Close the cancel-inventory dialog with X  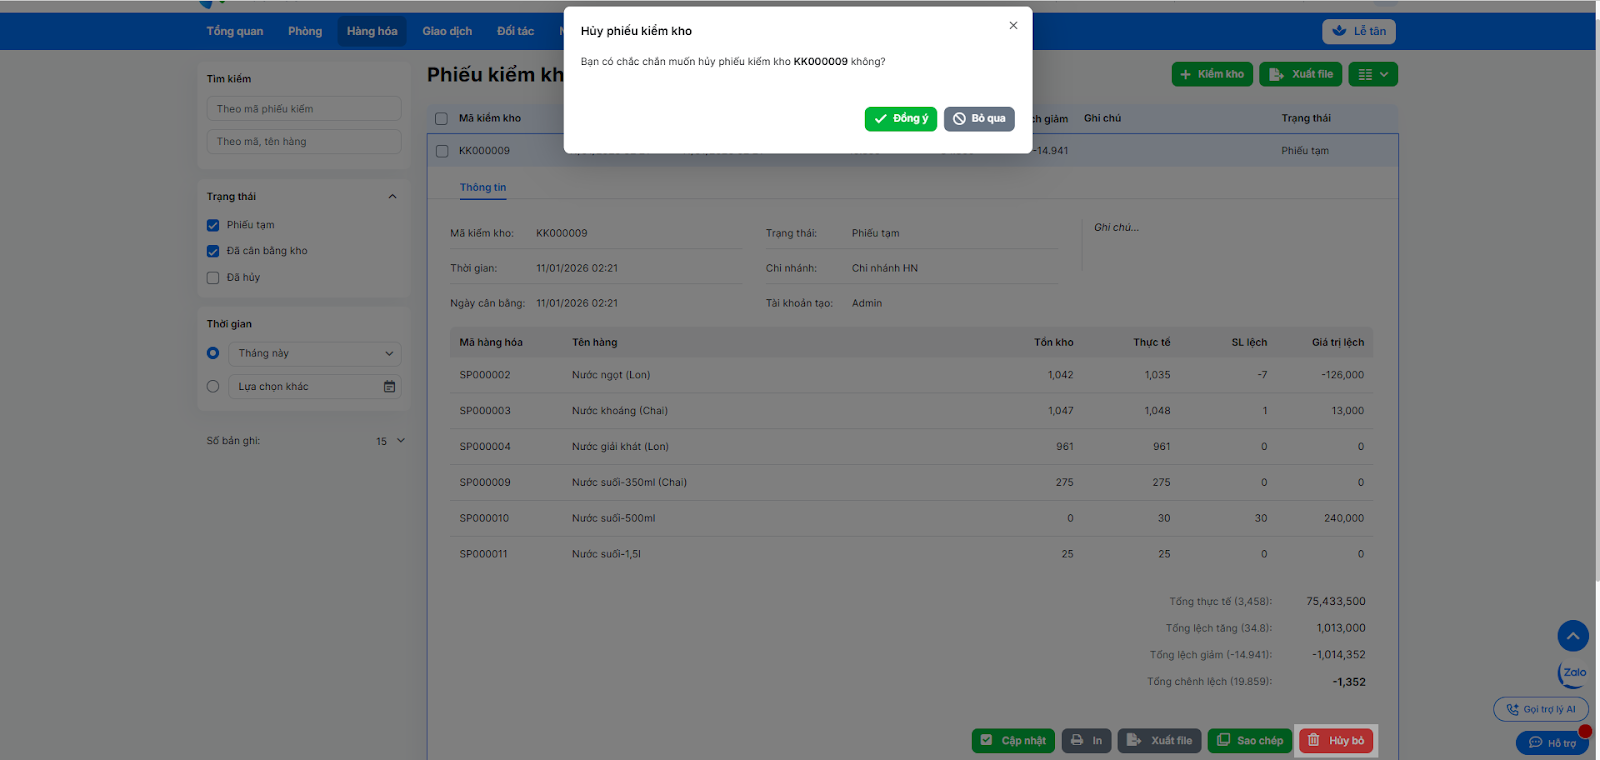[x=1013, y=26]
